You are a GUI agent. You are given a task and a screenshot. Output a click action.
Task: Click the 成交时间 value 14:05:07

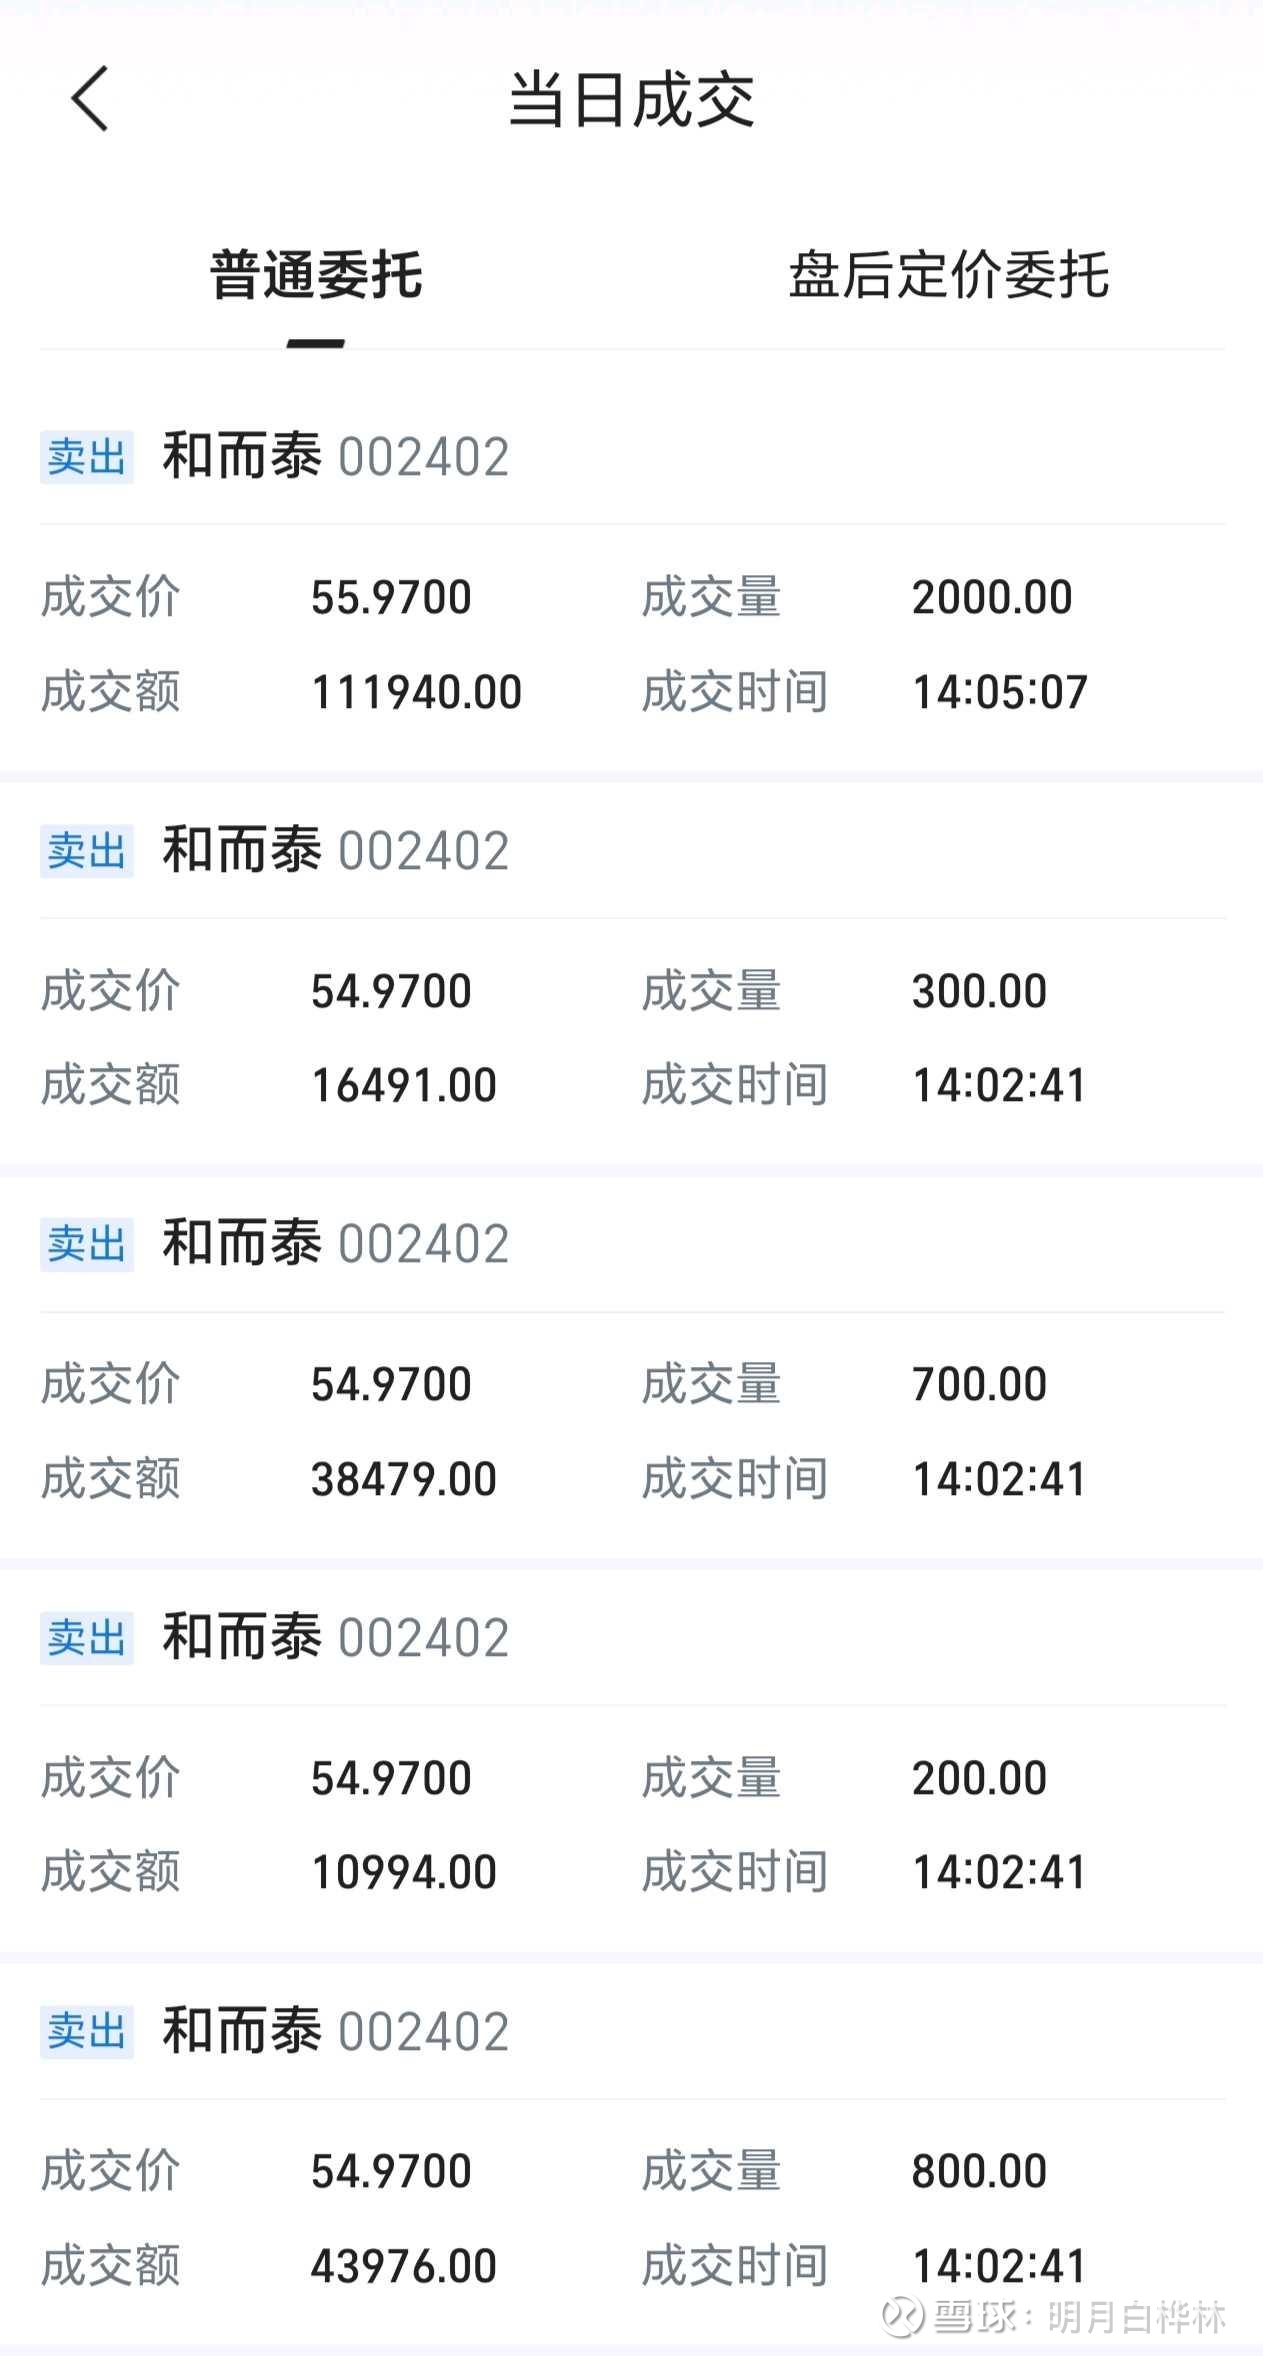click(1000, 692)
